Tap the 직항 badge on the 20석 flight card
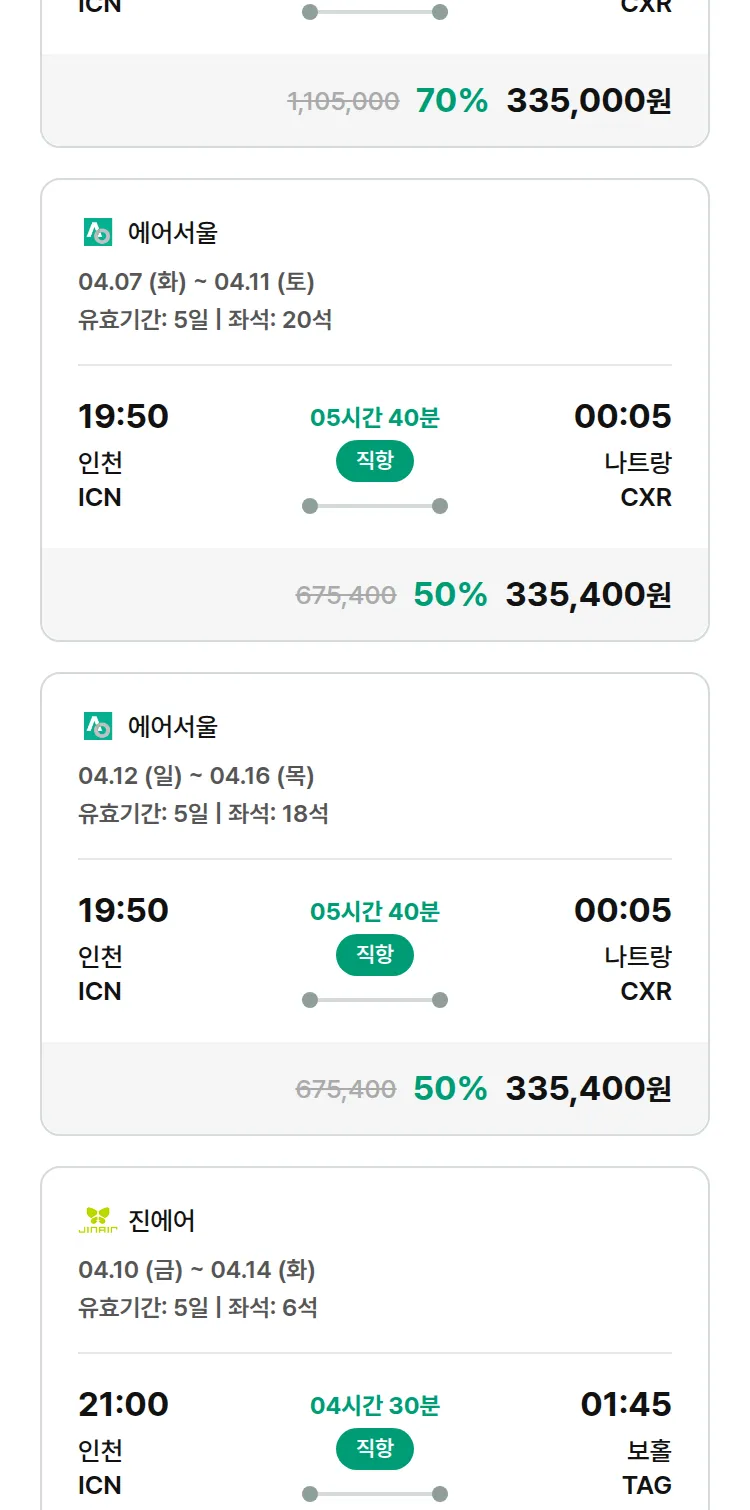The height and width of the screenshot is (1510, 750). (x=375, y=461)
